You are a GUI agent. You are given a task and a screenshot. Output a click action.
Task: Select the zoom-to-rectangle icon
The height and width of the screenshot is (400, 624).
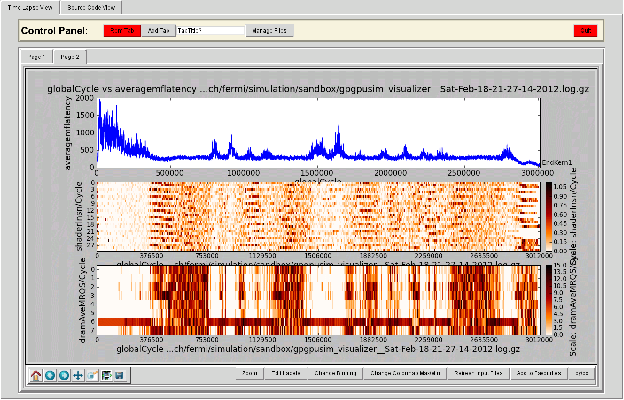coord(91,375)
